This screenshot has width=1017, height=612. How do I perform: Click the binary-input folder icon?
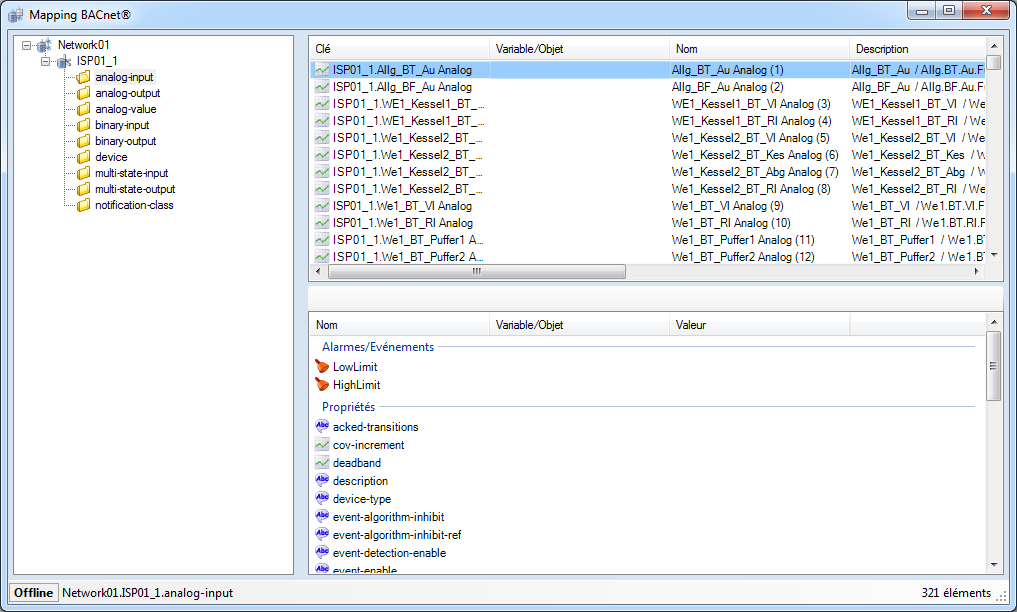(x=84, y=125)
